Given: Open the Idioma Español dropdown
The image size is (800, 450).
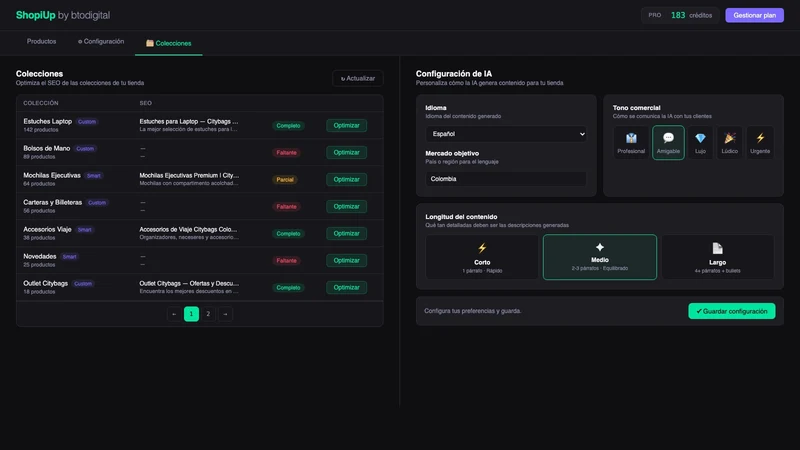Looking at the screenshot, I should click(x=506, y=134).
